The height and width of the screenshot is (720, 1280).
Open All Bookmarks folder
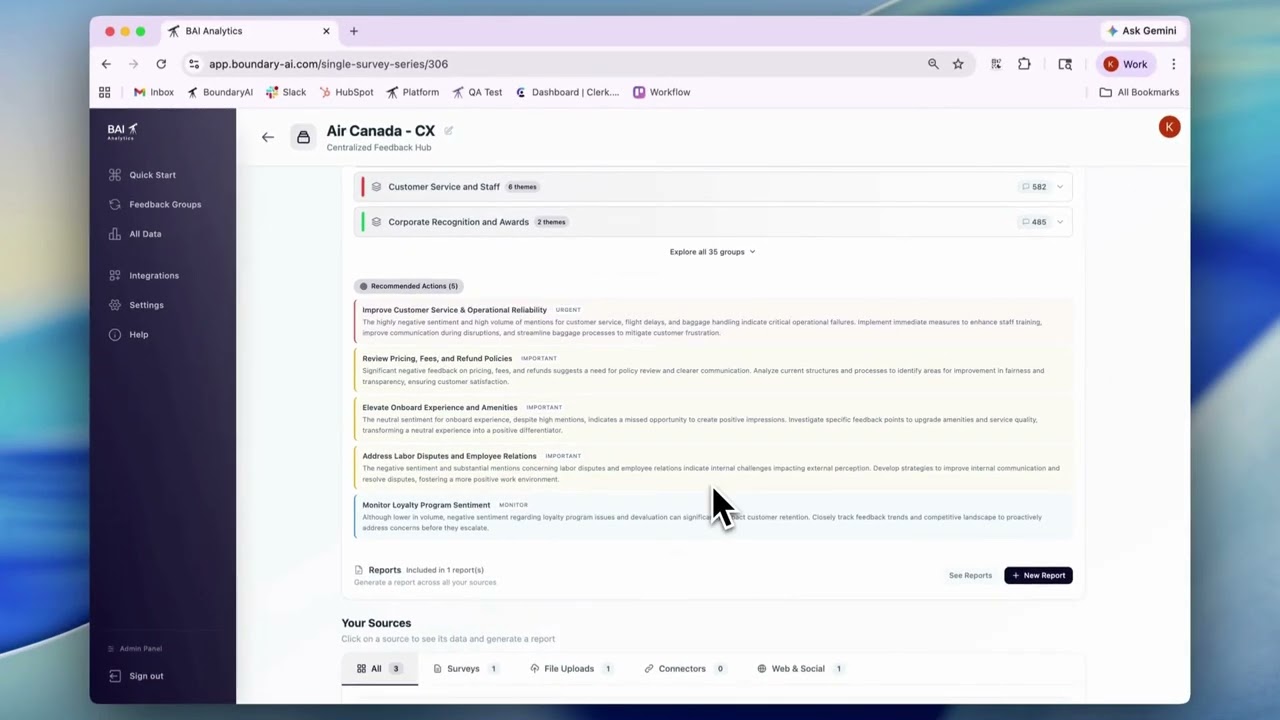[x=1139, y=92]
